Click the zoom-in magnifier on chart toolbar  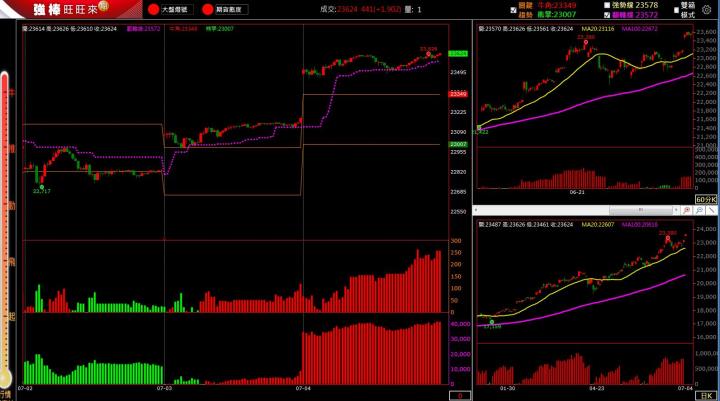pos(687,211)
